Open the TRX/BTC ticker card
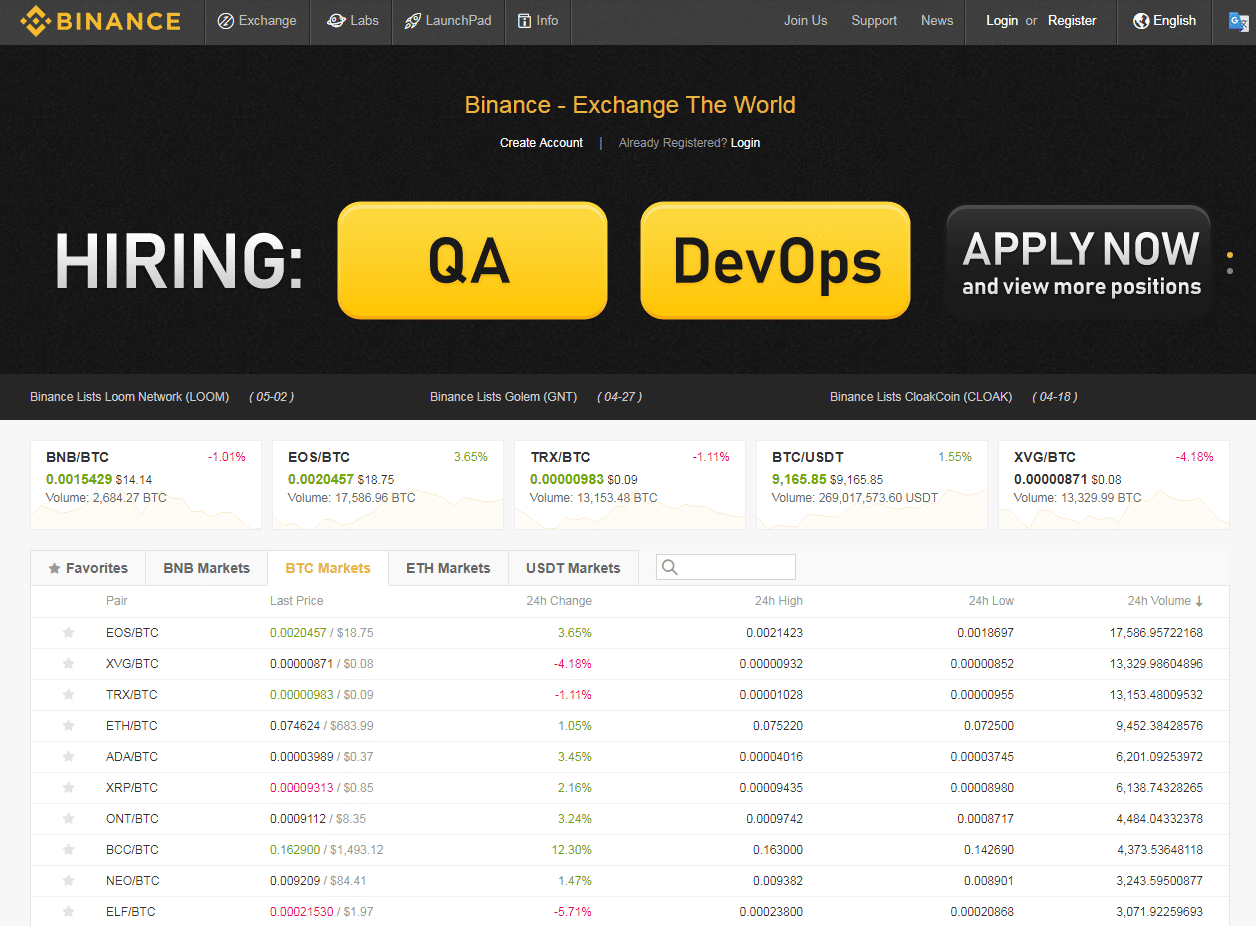The height and width of the screenshot is (926, 1256). click(630, 485)
